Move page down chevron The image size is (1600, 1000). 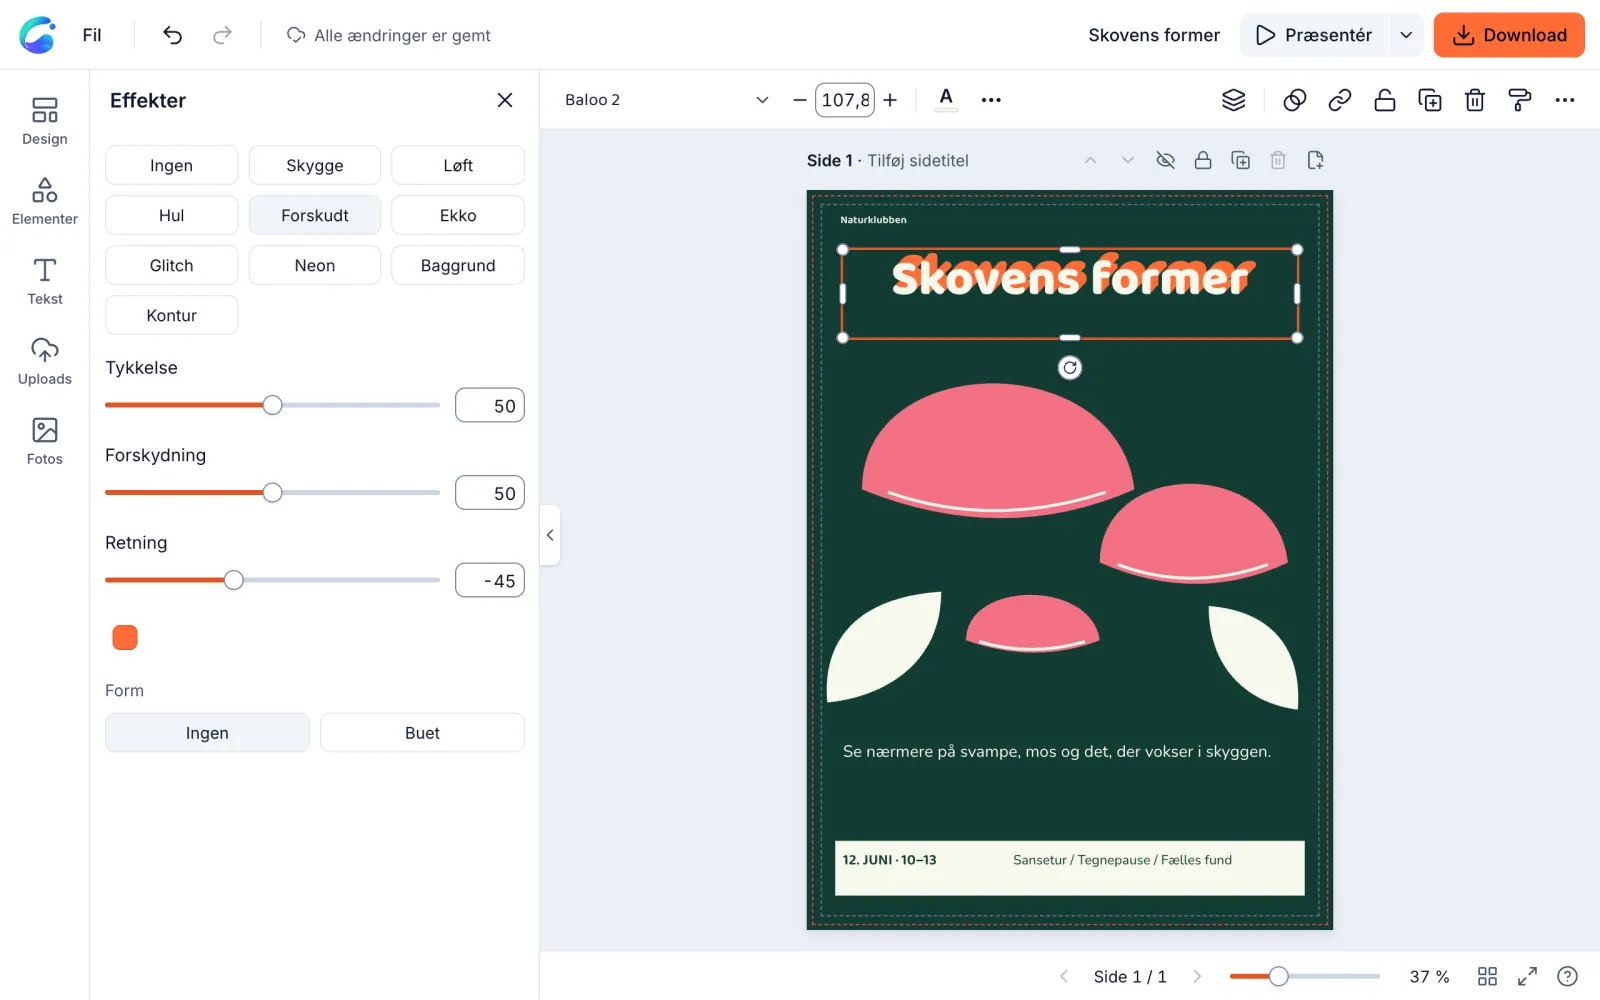[1128, 160]
